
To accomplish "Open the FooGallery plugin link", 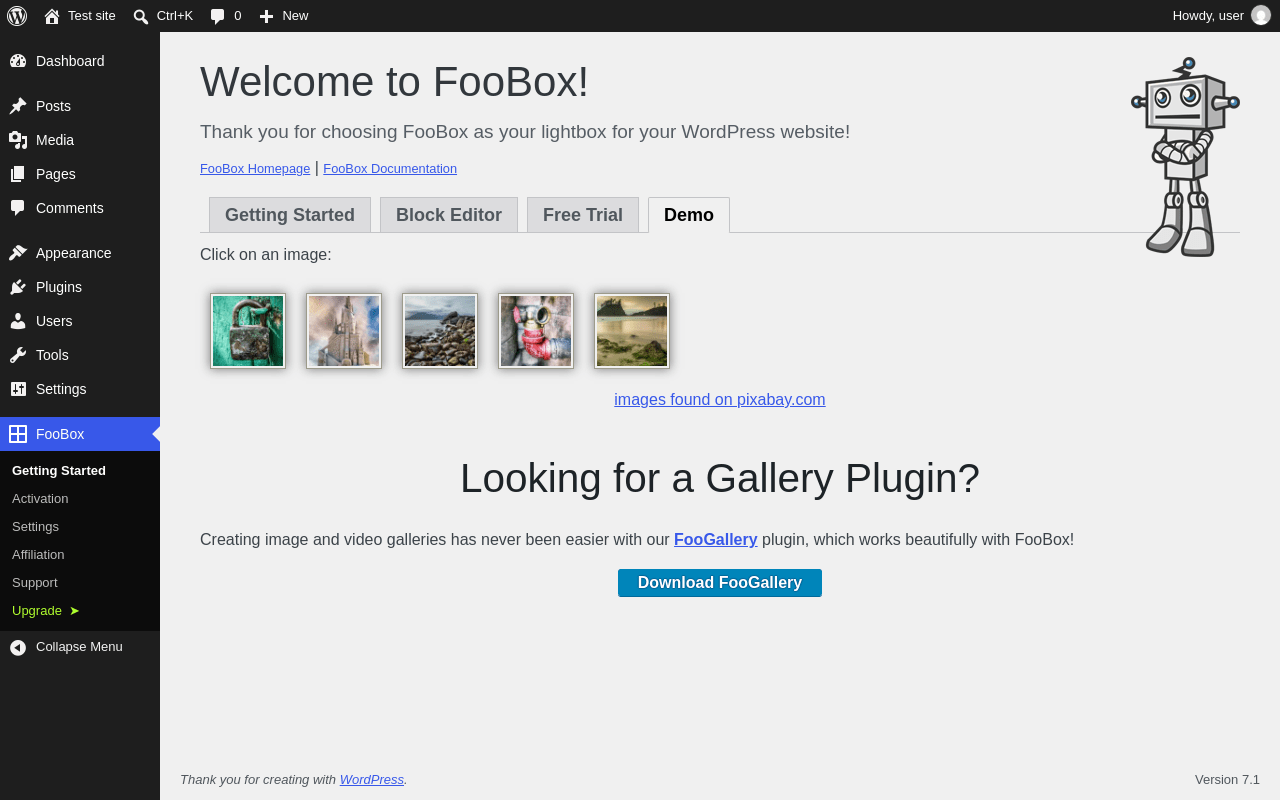I will (716, 540).
